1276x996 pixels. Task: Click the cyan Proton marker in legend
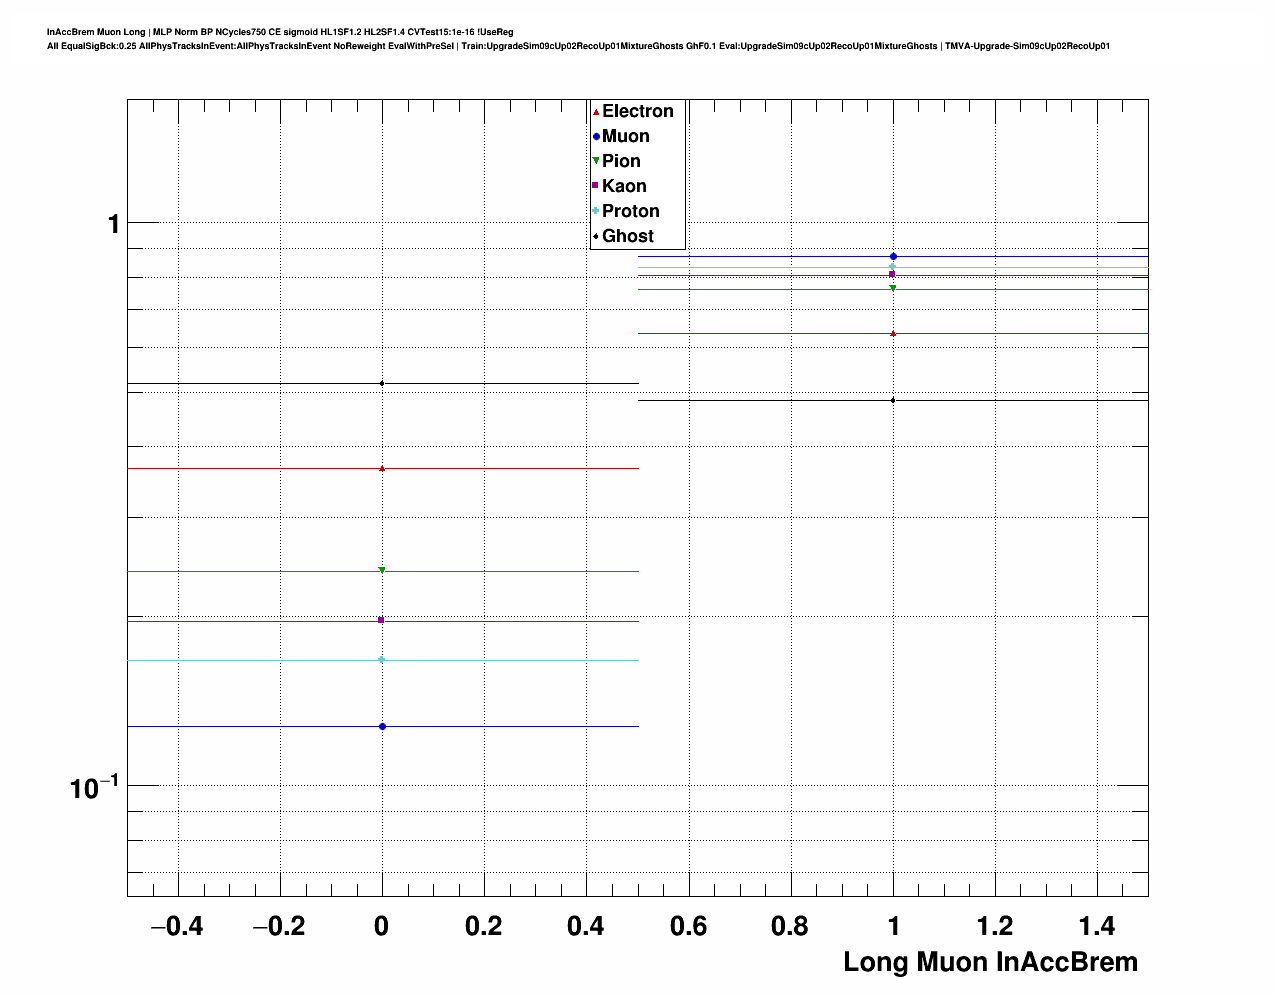tap(596, 211)
